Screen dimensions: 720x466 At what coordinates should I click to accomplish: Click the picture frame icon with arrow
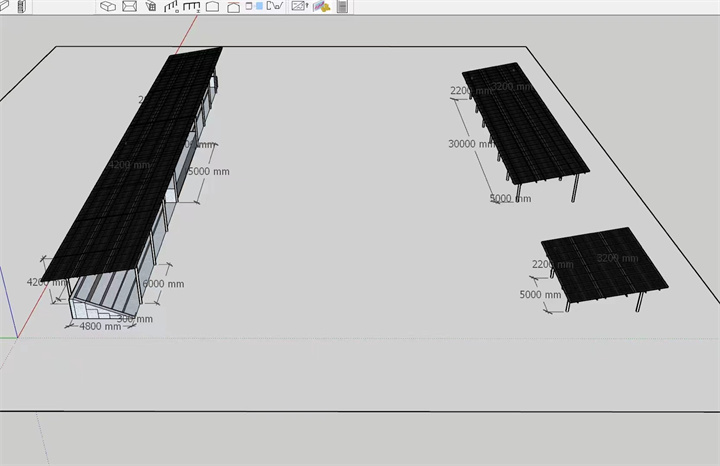[299, 6]
